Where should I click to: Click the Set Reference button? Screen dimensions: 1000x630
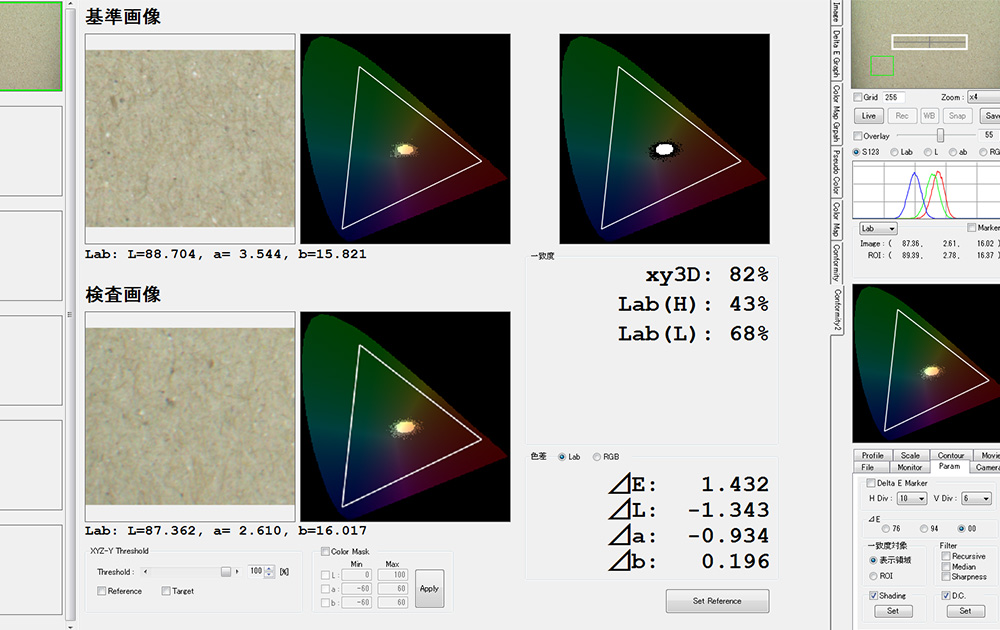click(717, 601)
